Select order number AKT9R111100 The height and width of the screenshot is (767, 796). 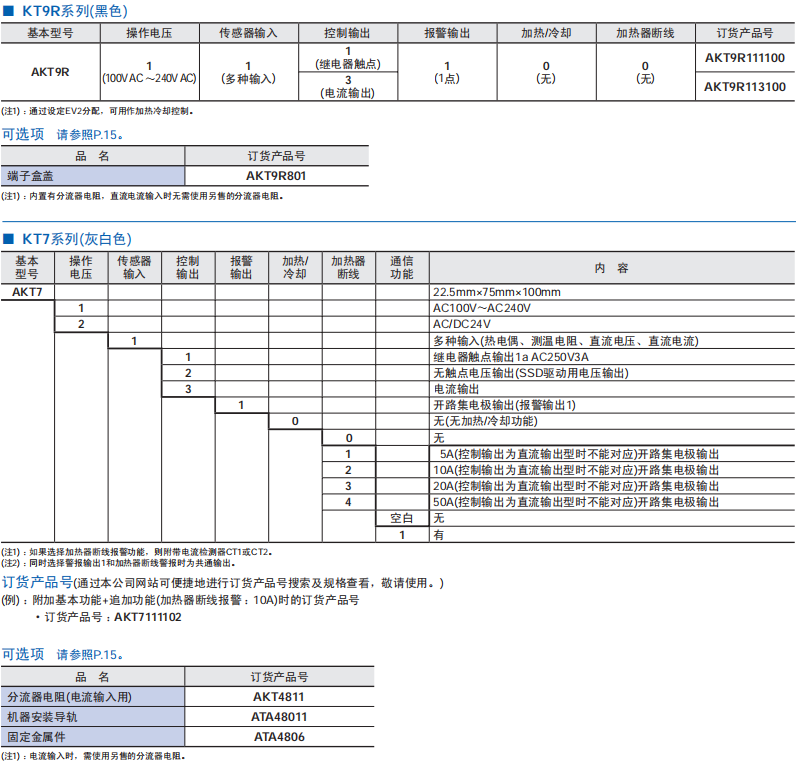click(x=744, y=58)
